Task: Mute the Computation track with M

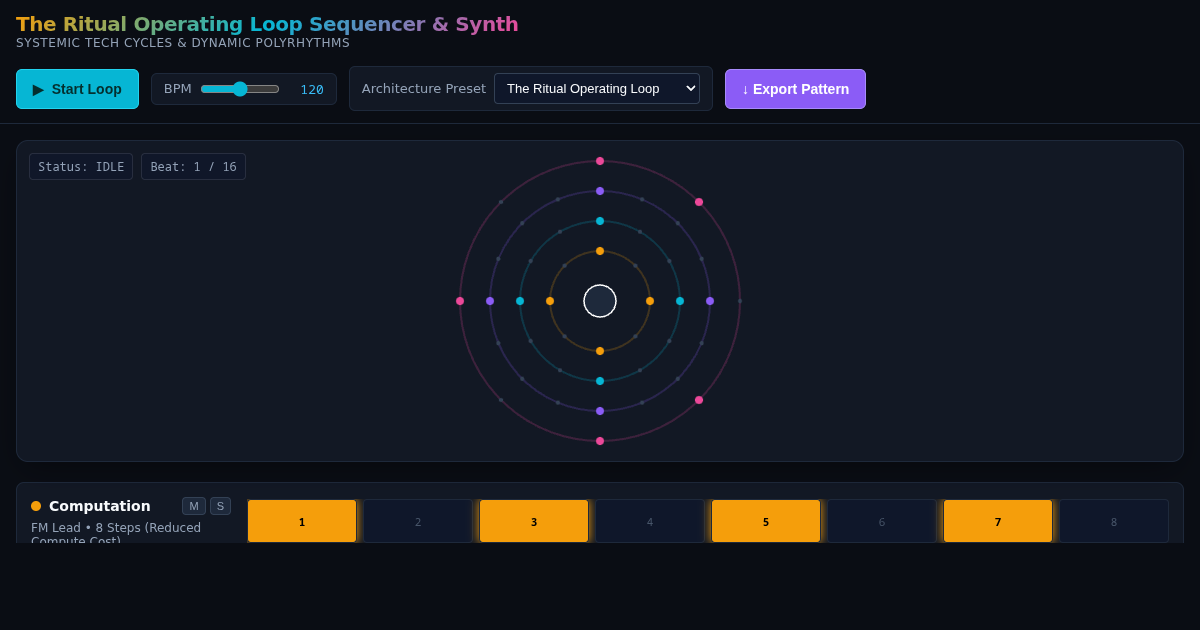Action: click(194, 506)
